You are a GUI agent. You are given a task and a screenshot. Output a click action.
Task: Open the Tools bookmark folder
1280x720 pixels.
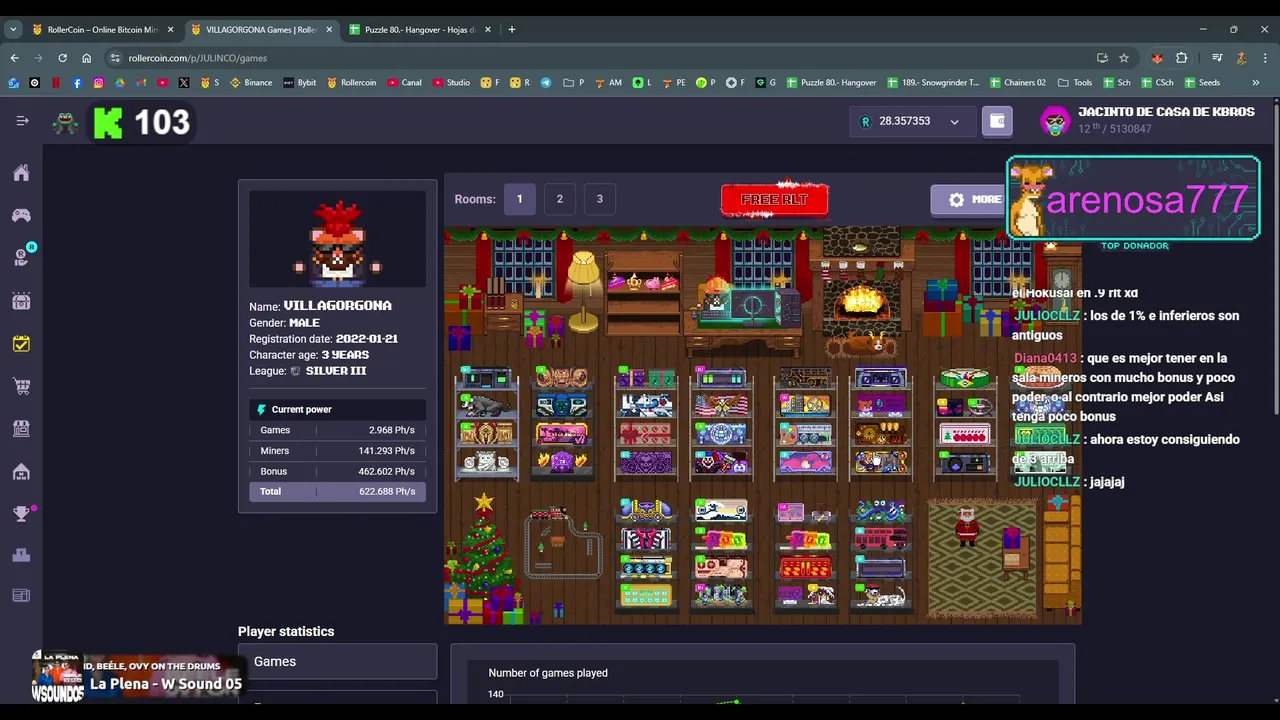(1074, 83)
